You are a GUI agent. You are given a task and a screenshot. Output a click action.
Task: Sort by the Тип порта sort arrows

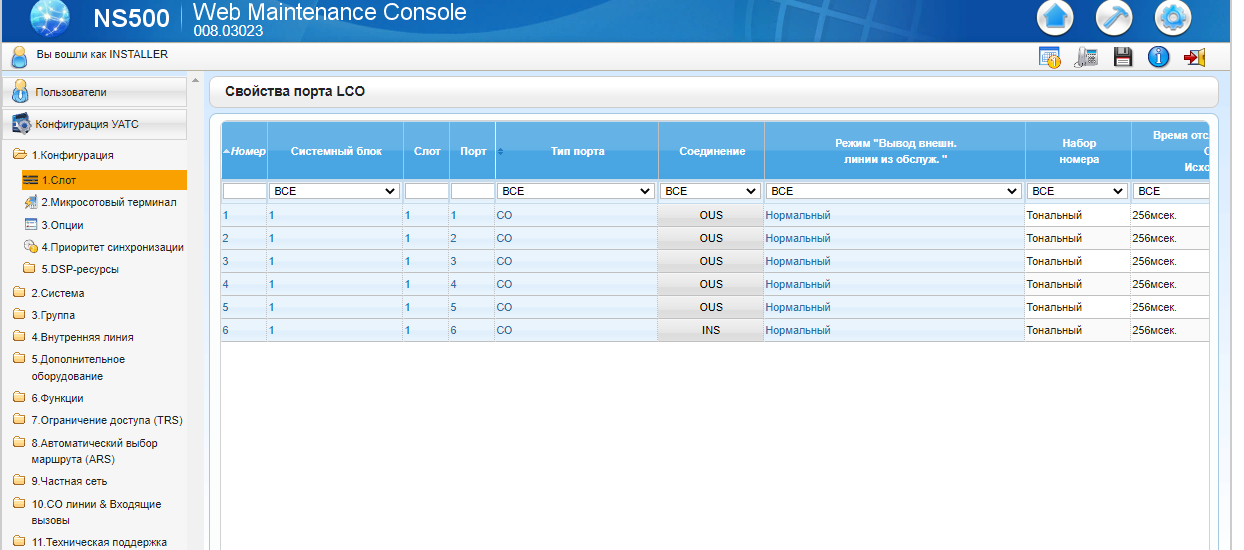(500, 151)
